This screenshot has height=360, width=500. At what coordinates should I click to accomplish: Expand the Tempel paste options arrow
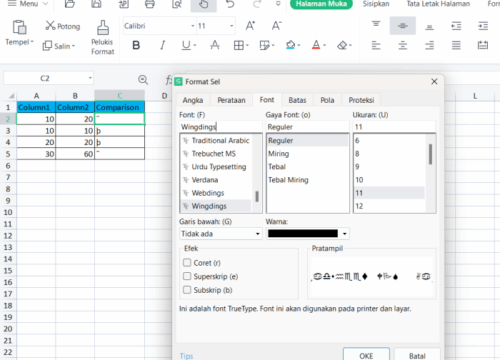point(32,42)
